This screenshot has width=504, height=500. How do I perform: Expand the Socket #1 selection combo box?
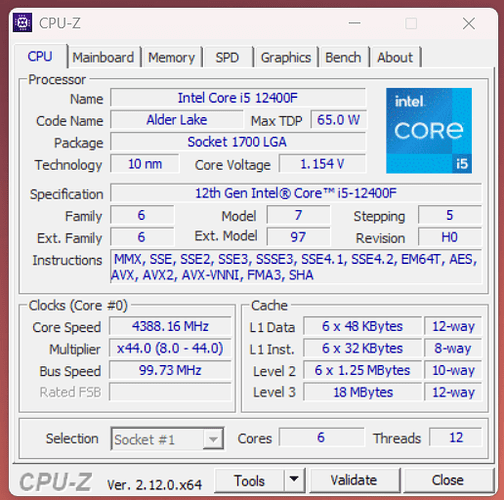coord(167,439)
